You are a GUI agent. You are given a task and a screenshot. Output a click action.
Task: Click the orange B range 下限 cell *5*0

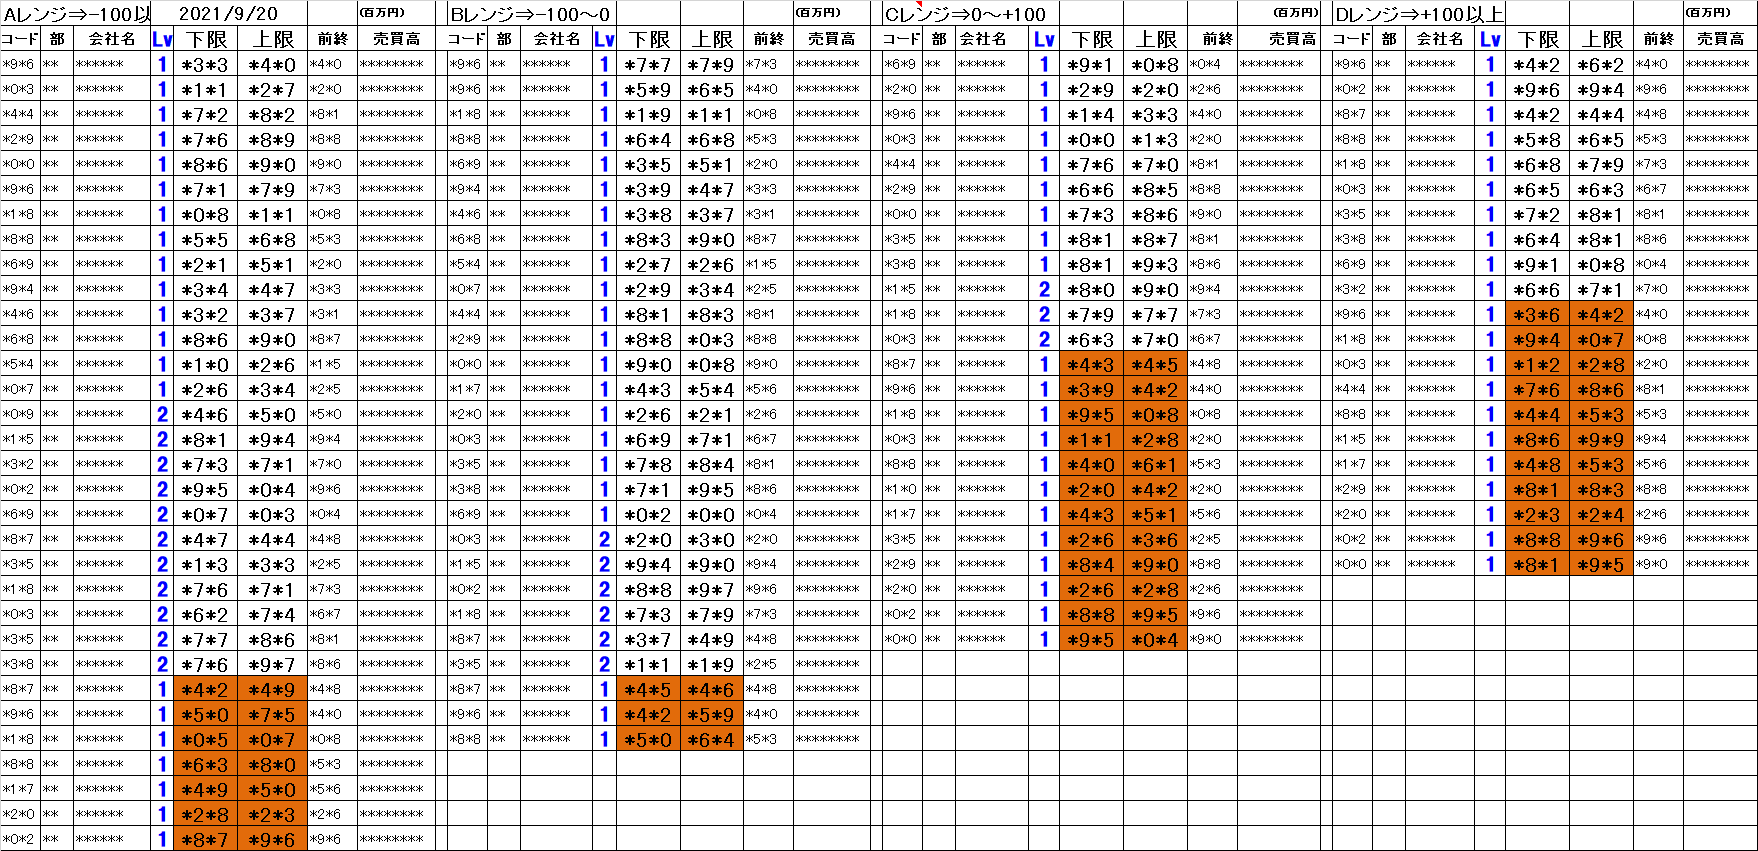648,739
